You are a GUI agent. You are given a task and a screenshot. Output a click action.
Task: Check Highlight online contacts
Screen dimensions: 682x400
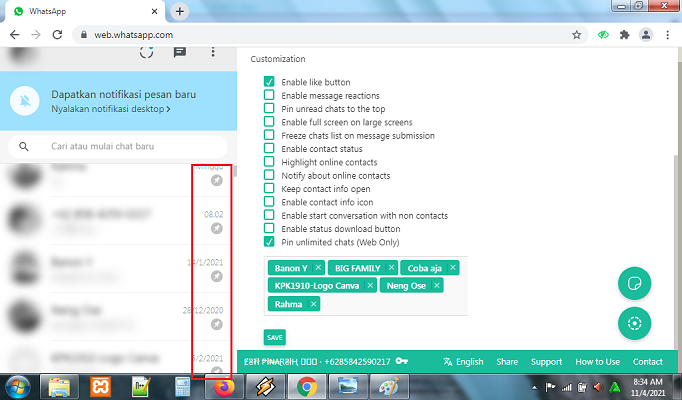coord(269,161)
